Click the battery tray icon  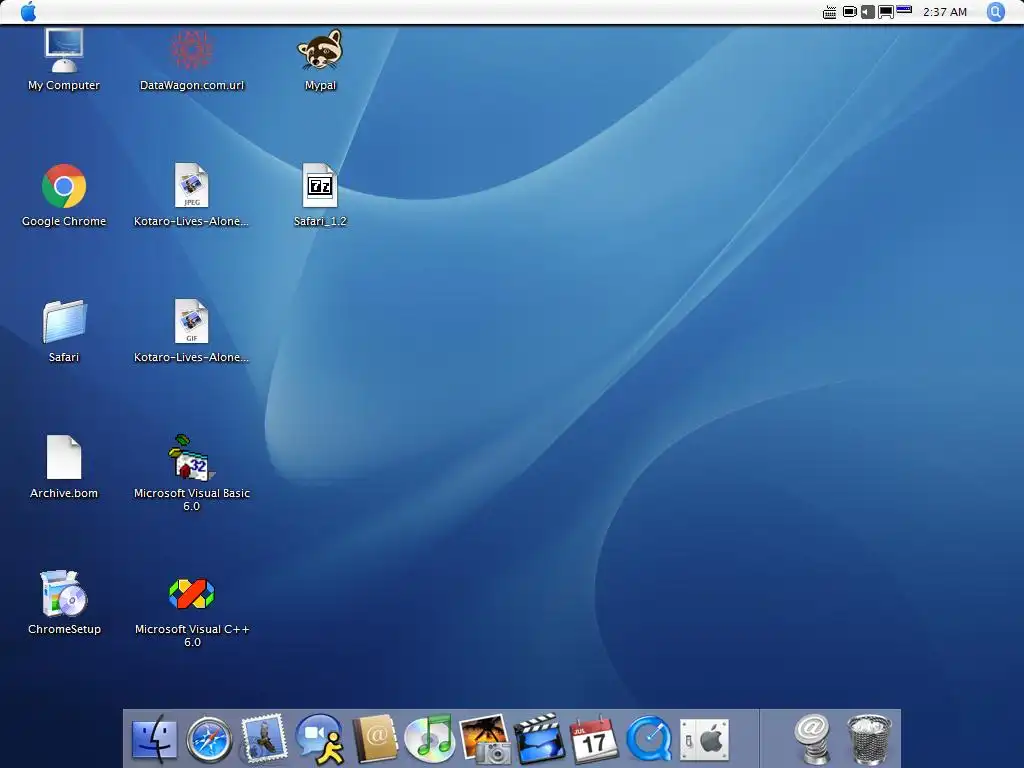(x=850, y=12)
